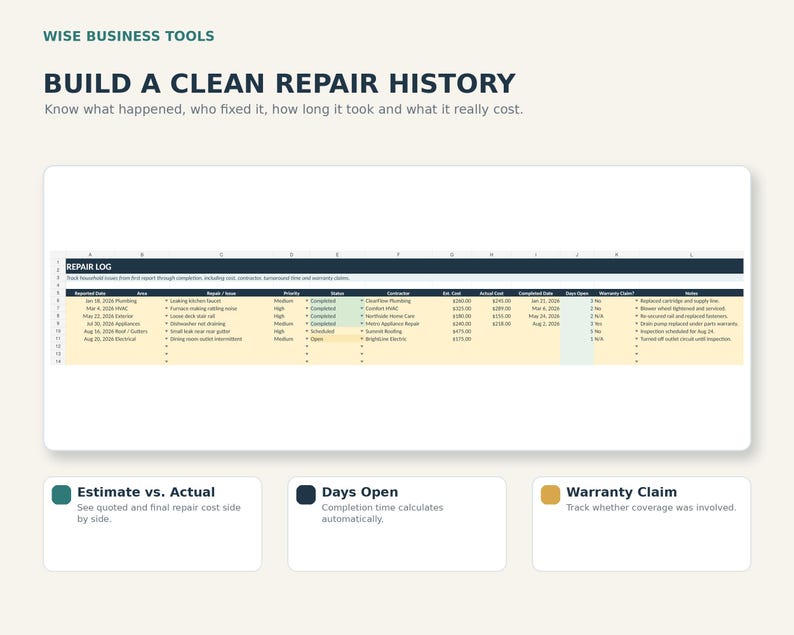Select column C header
This screenshot has height=635, width=794.
[221, 255]
